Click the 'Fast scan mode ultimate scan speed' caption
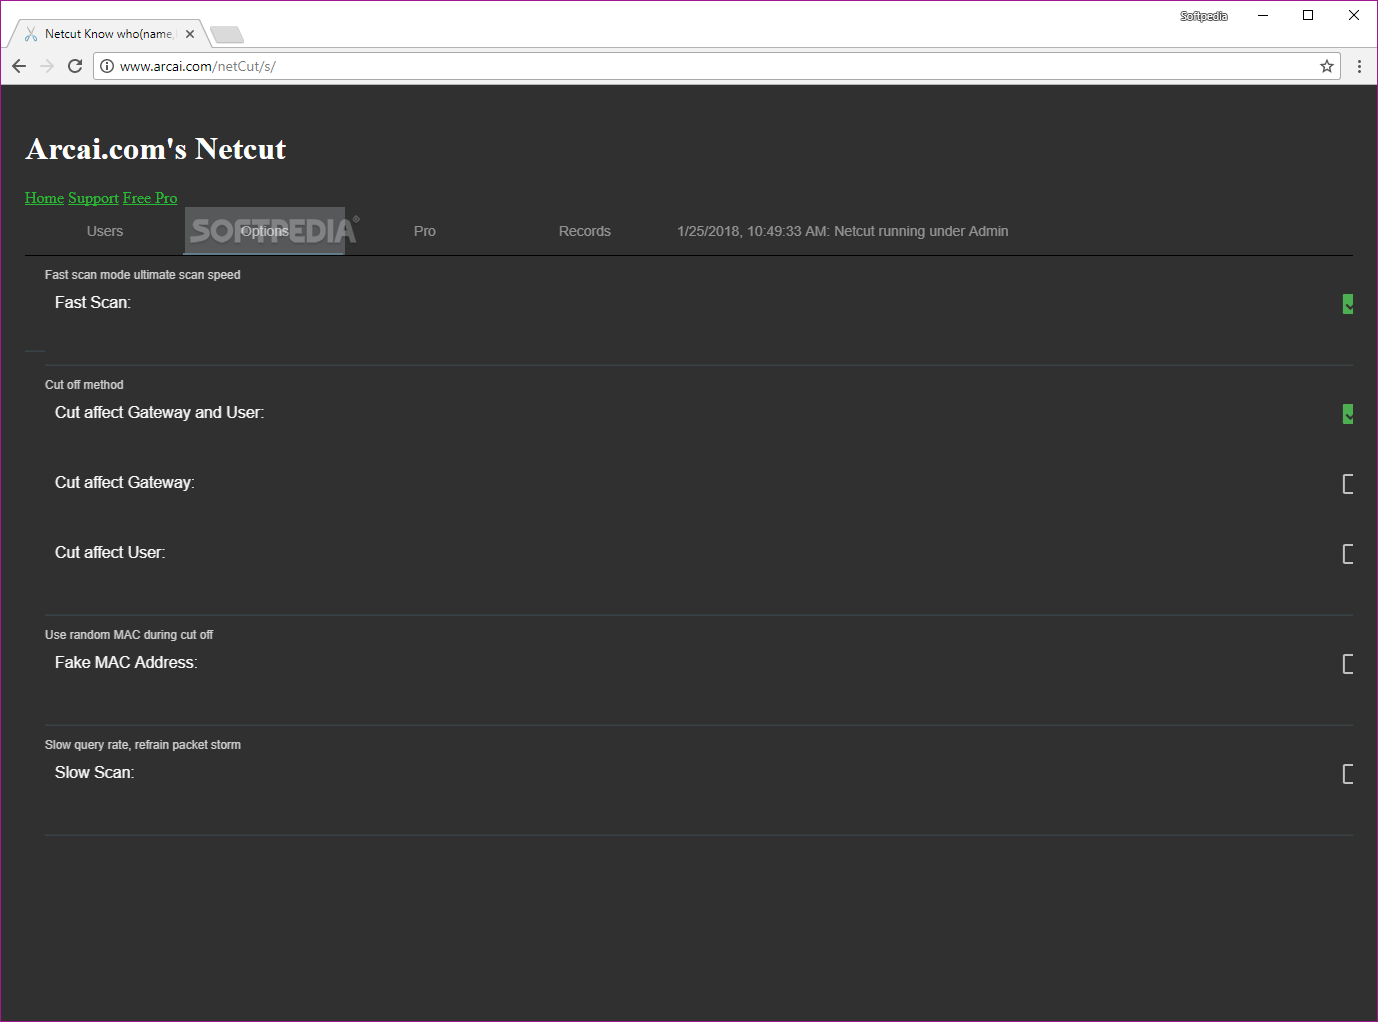The height and width of the screenshot is (1022, 1378). (143, 275)
